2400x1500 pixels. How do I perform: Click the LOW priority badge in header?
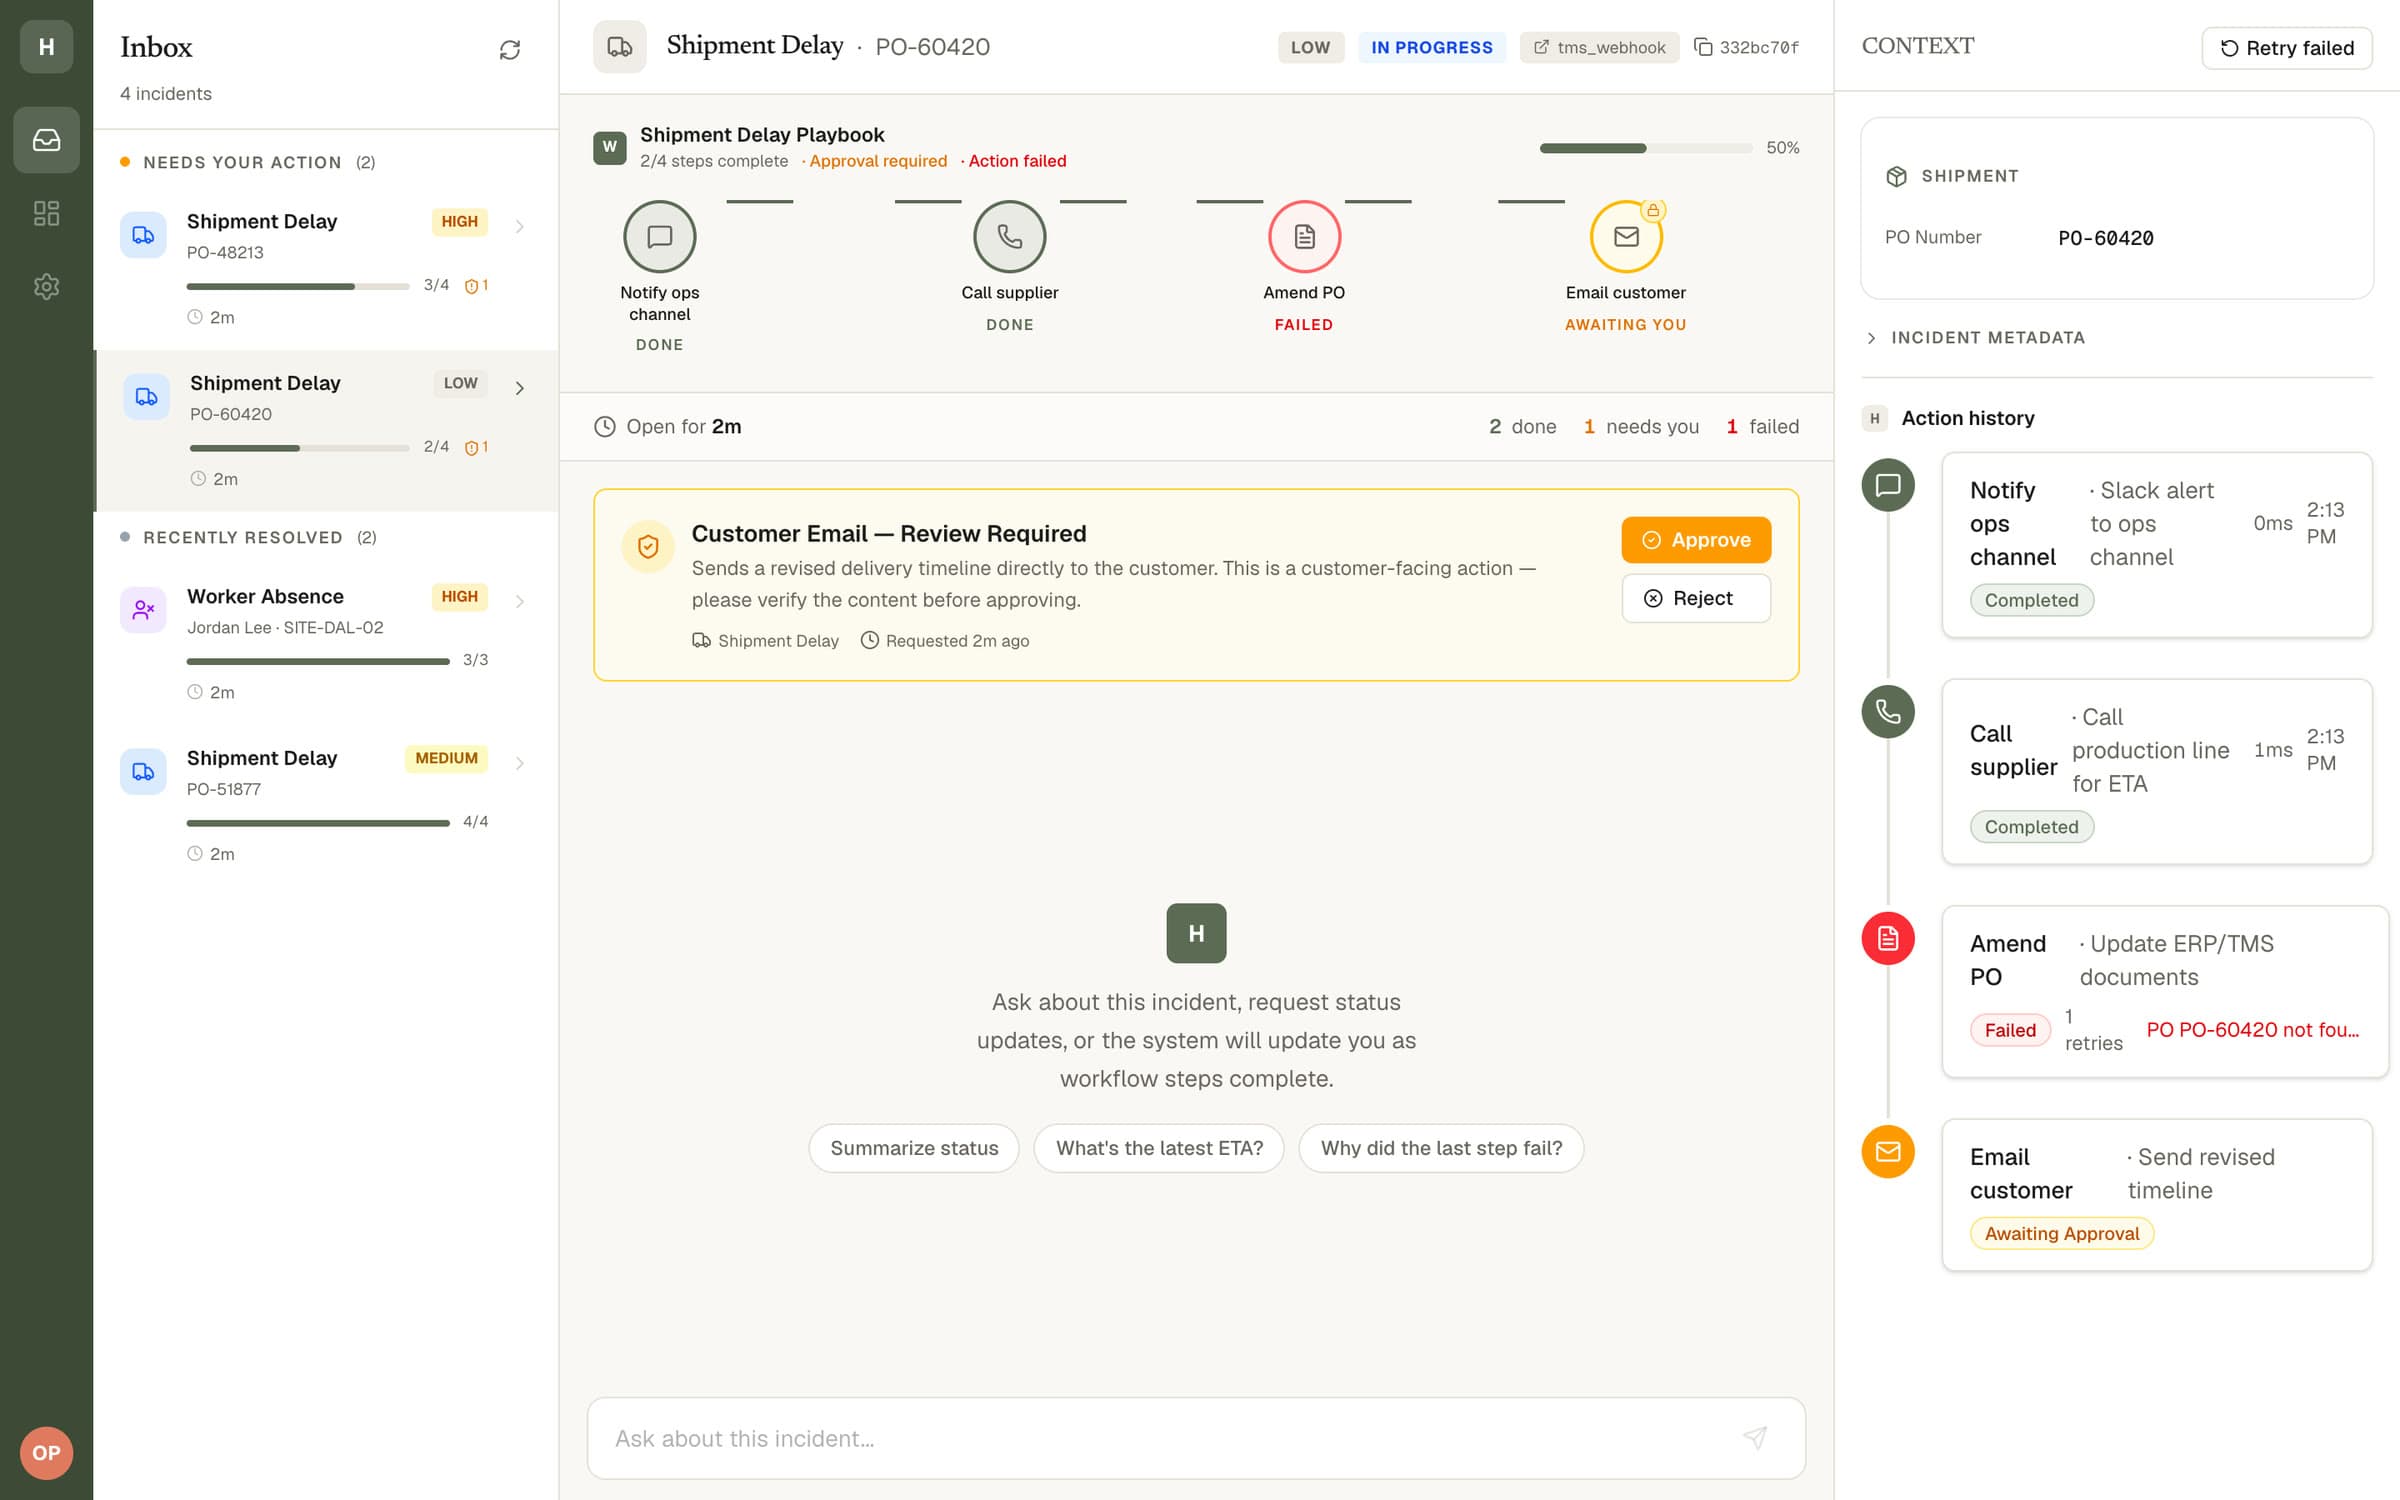pos(1310,47)
